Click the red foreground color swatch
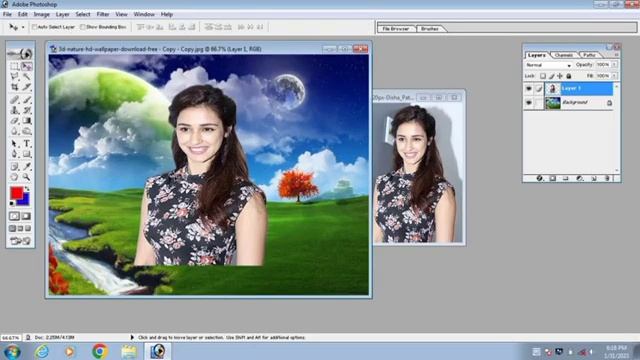Viewport: 640px width, 360px height. (x=17, y=193)
